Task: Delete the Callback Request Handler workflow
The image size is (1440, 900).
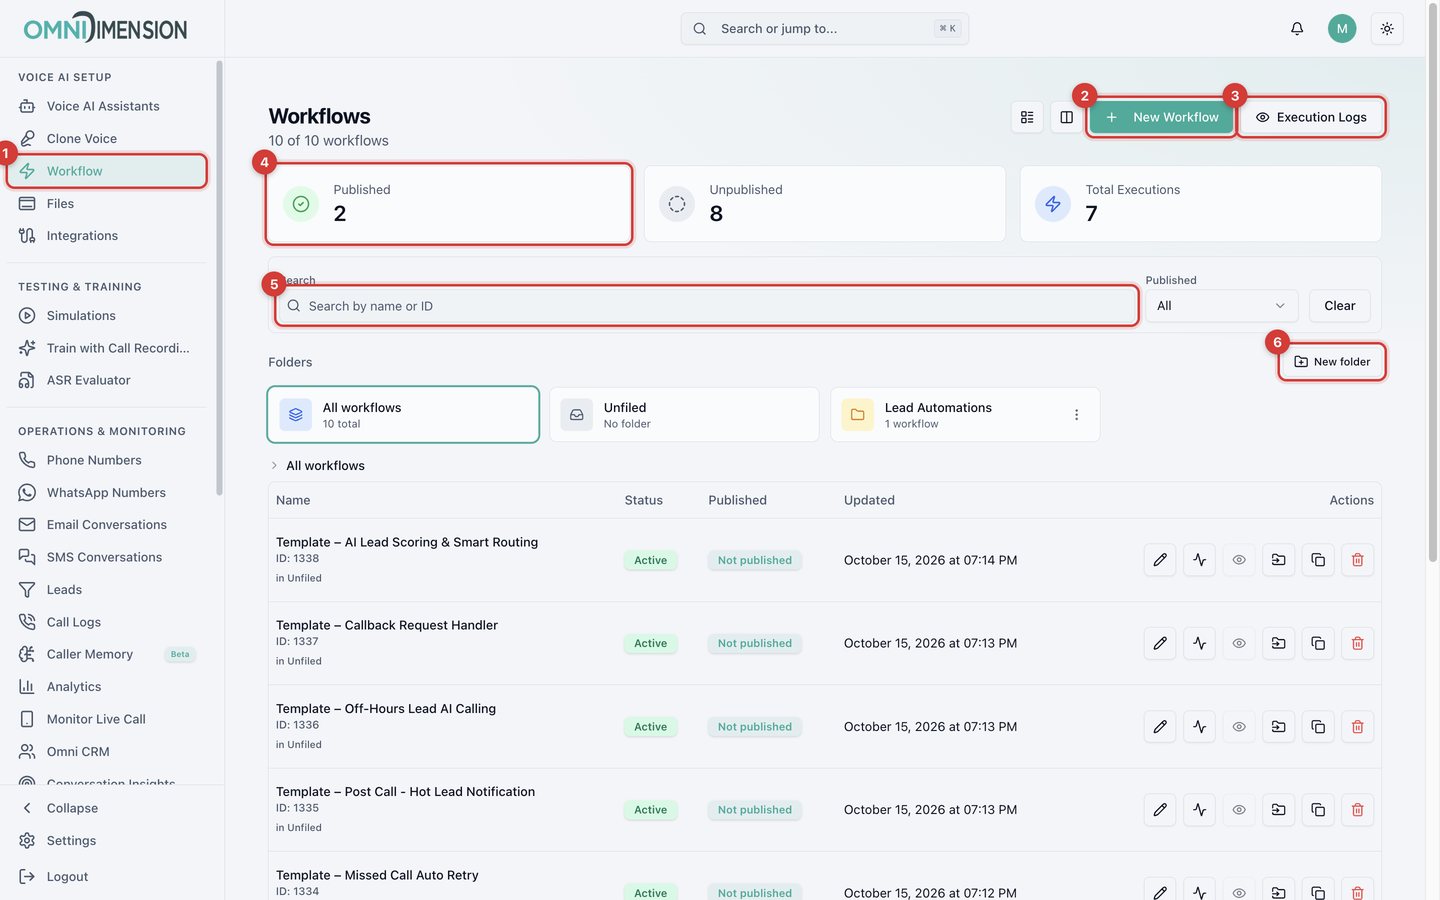Action: click(x=1358, y=643)
